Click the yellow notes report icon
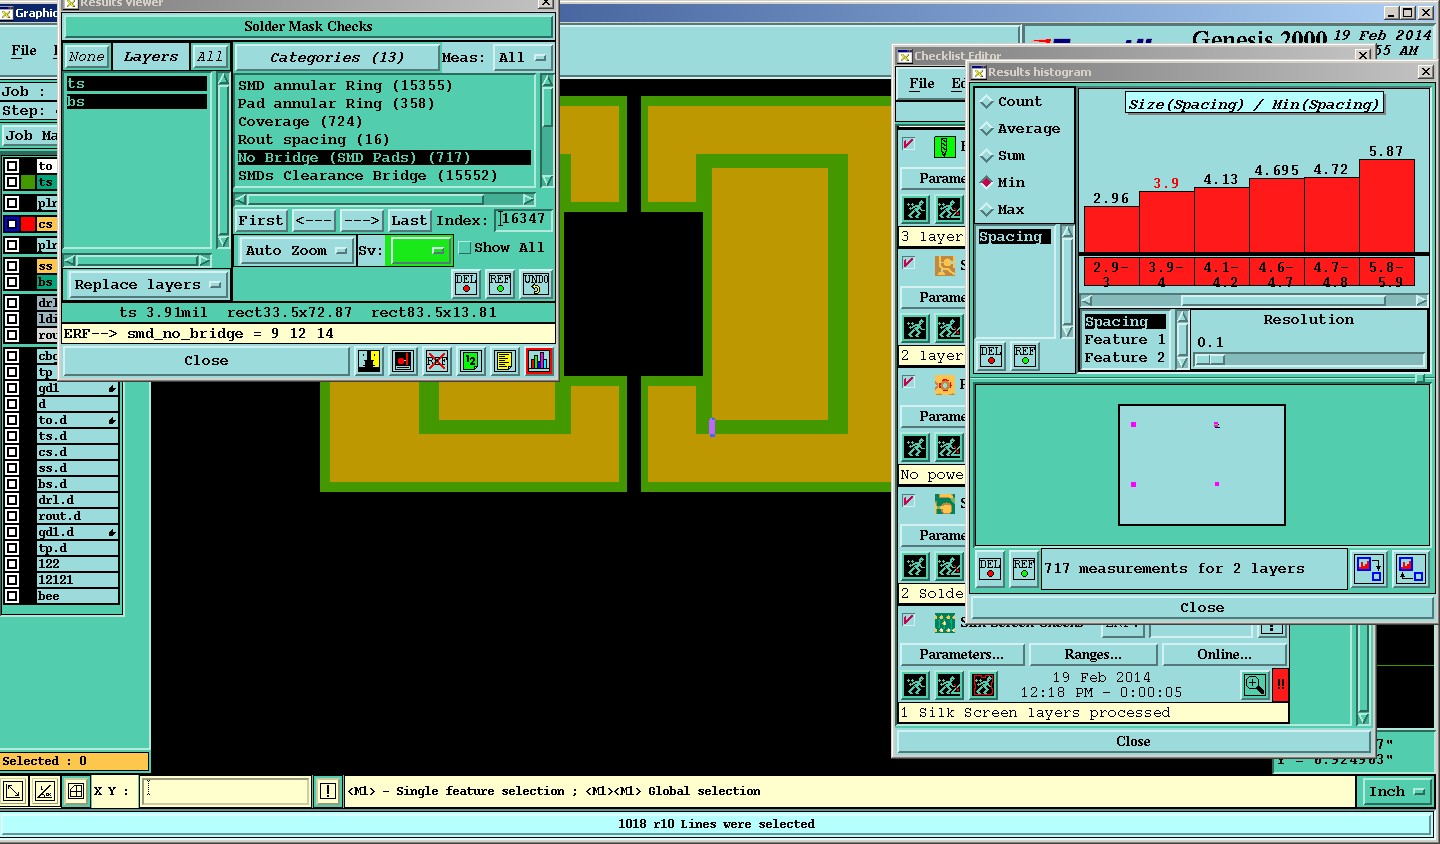This screenshot has width=1440, height=844. (x=505, y=361)
